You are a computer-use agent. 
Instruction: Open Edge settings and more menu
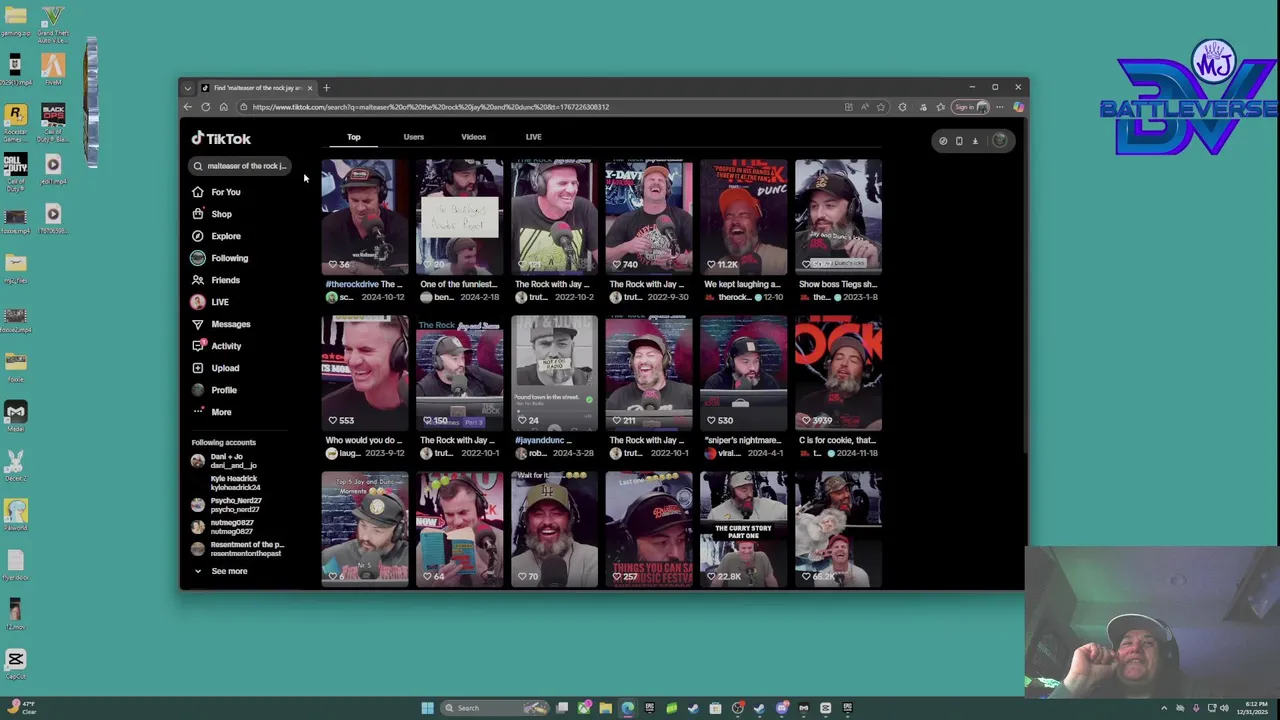[999, 107]
